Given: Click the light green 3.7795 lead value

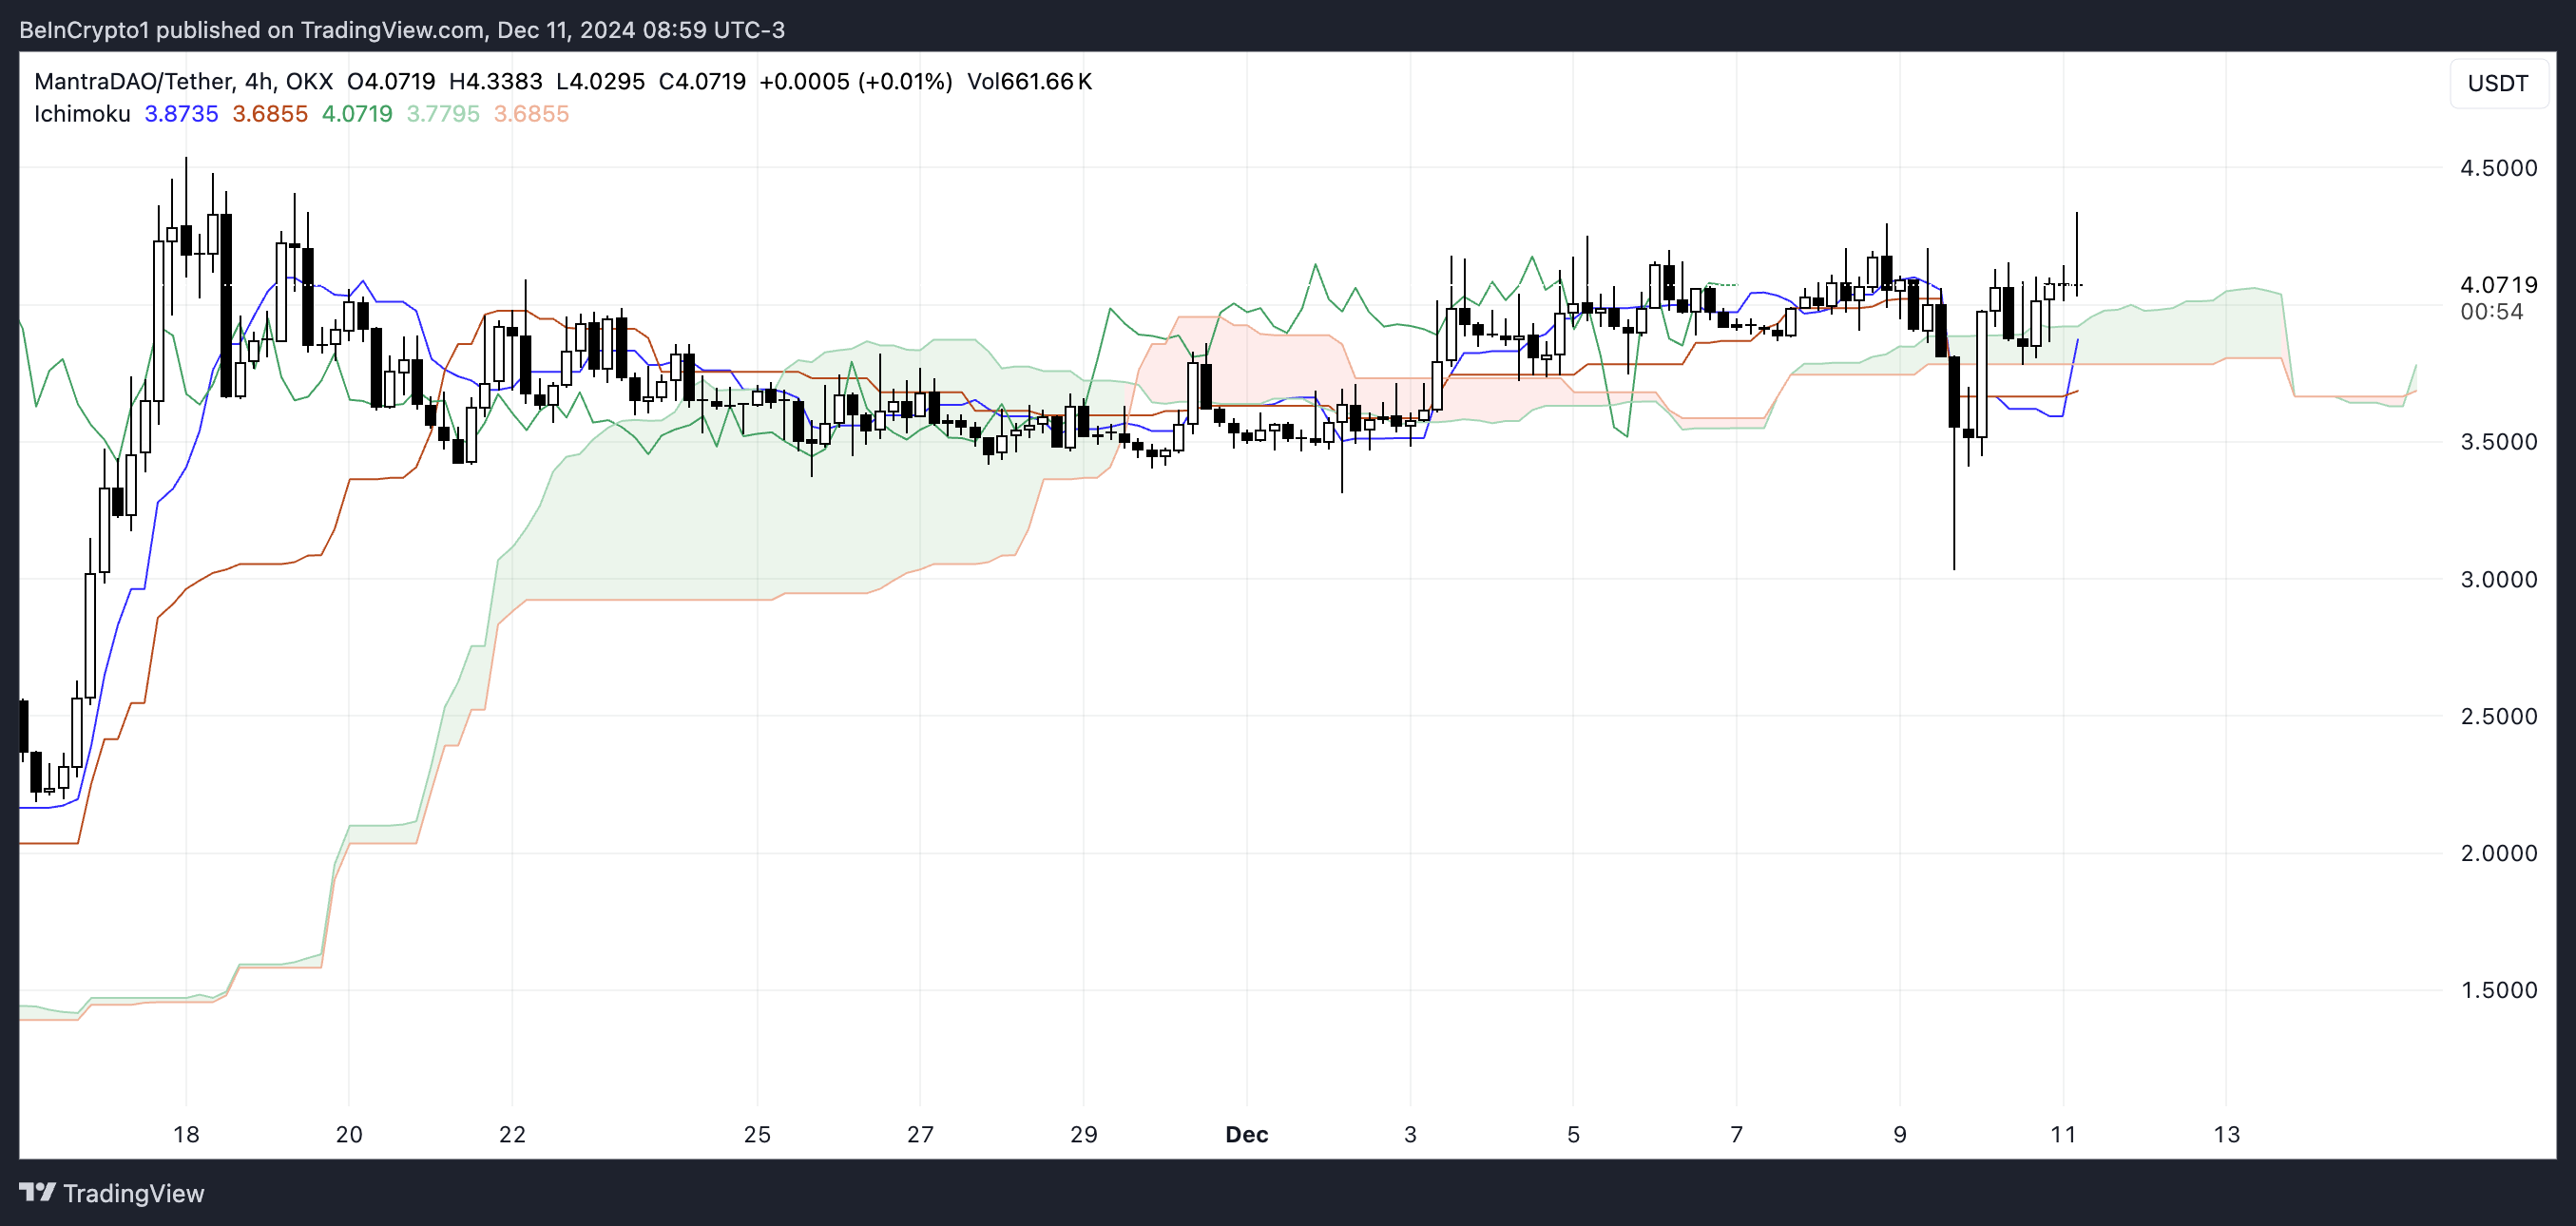Looking at the screenshot, I should click(443, 114).
